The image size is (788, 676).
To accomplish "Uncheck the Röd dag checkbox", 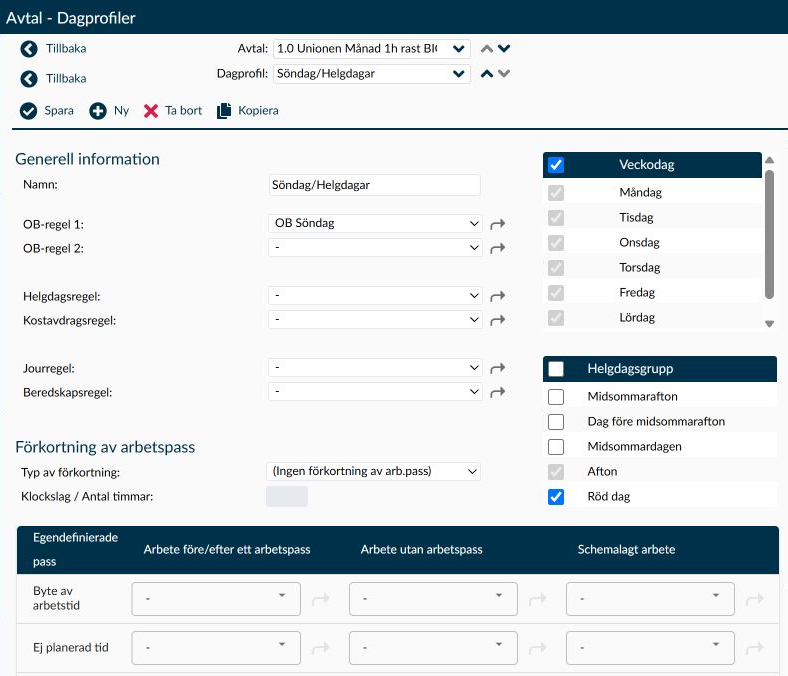I will tap(556, 497).
